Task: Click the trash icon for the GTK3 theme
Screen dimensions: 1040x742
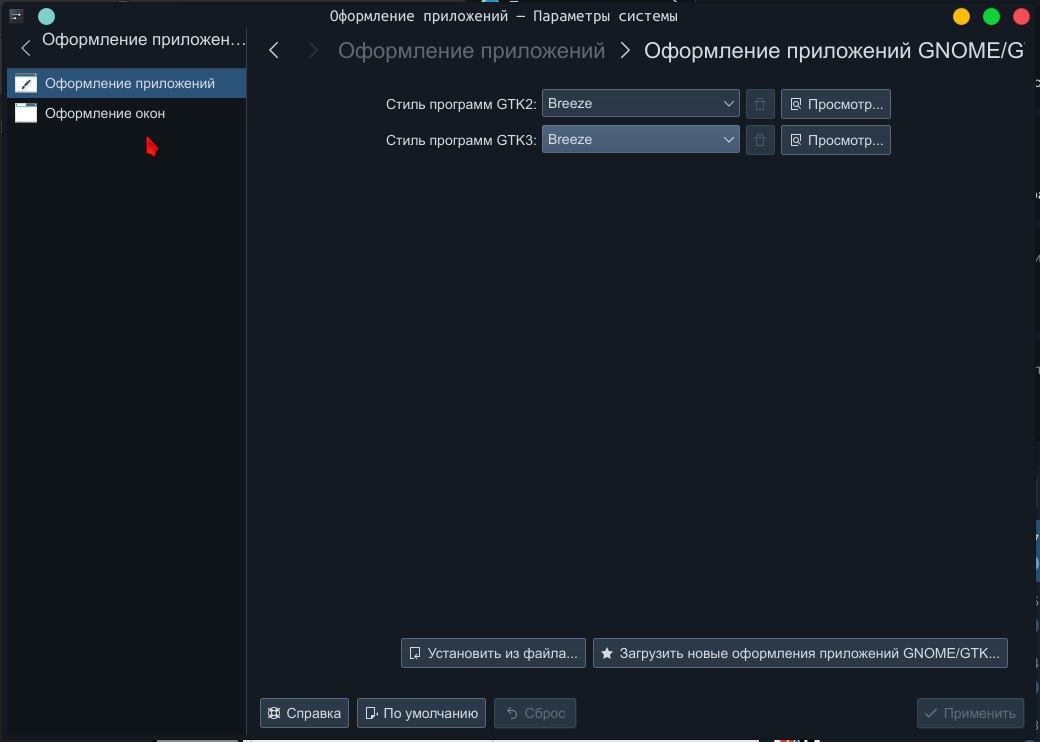Action: coord(760,140)
